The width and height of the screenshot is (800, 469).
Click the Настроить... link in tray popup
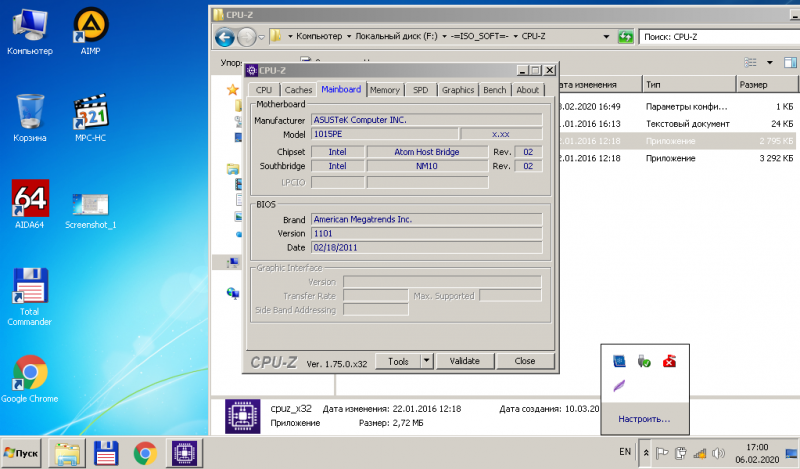(644, 419)
